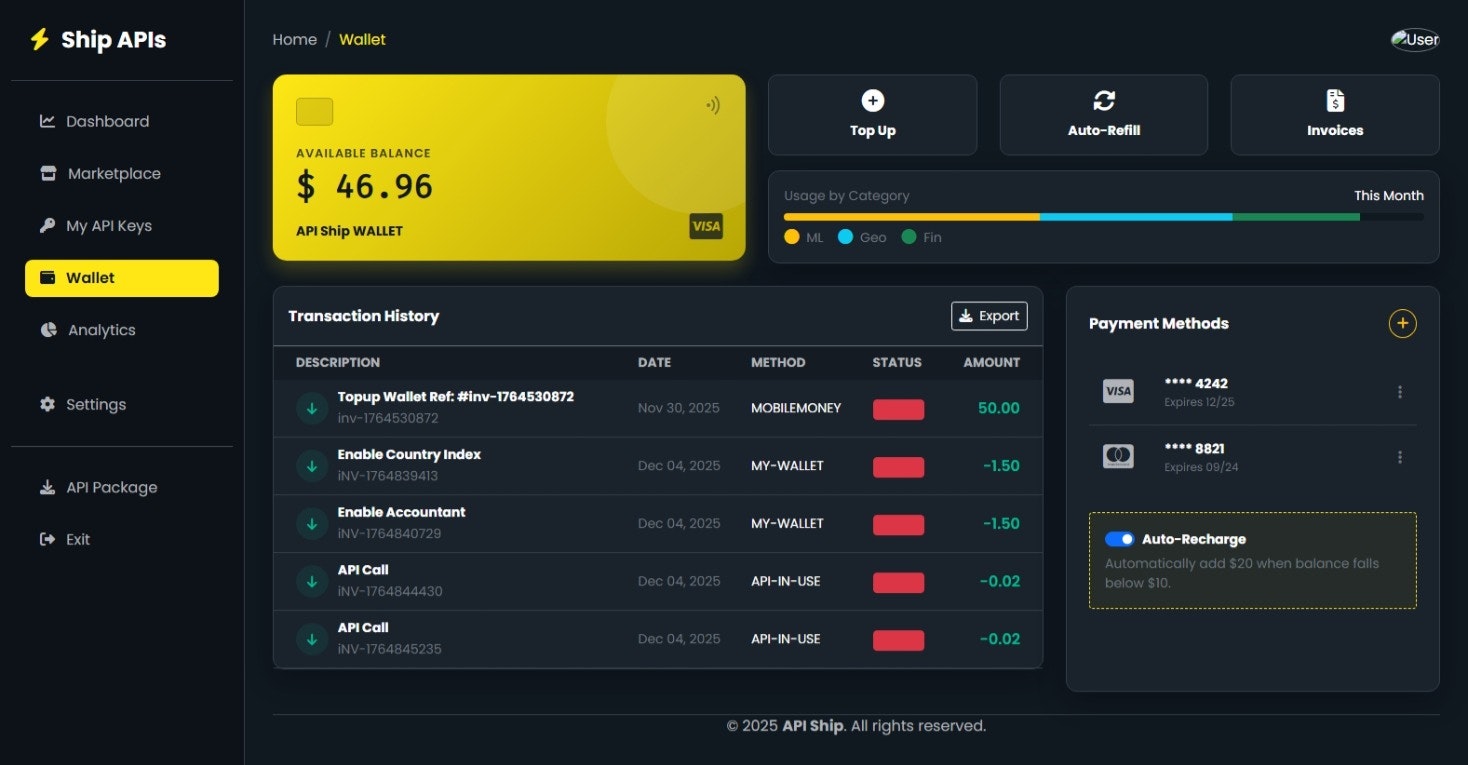
Task: Export the transaction history
Action: coord(988,315)
